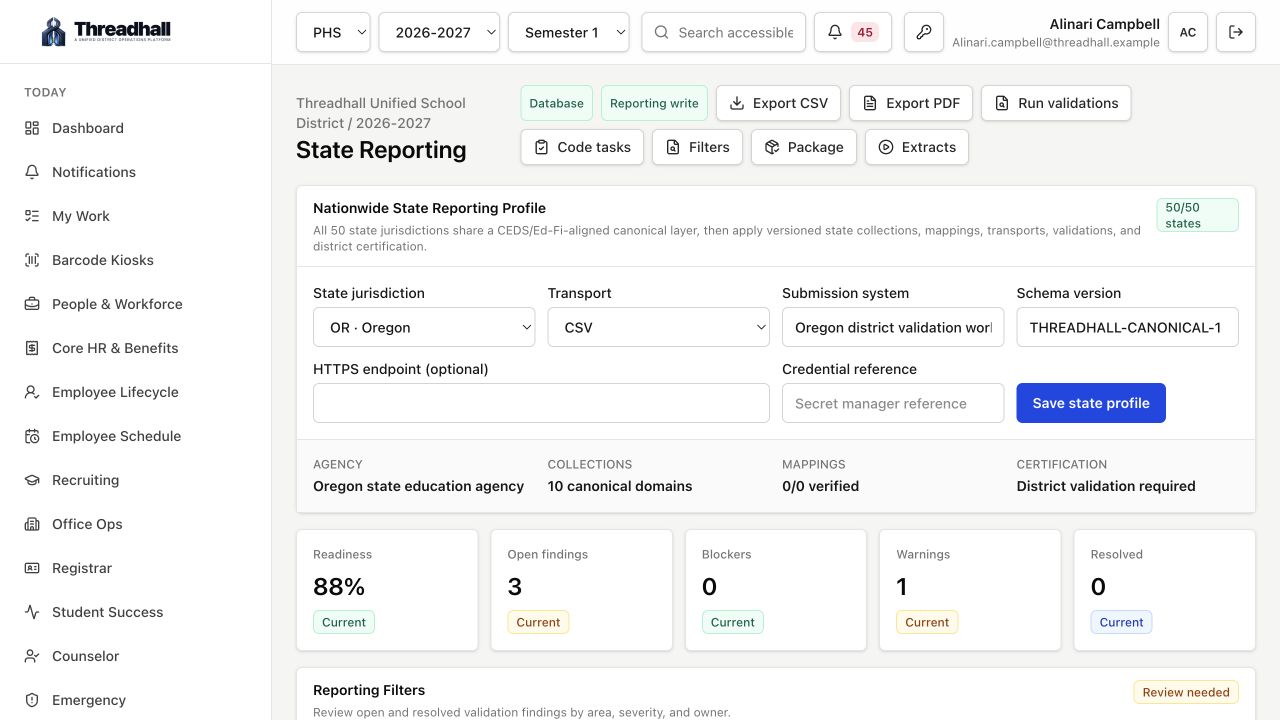Click Run validations button
Viewport: 1280px width, 720px height.
pyautogui.click(x=1056, y=103)
